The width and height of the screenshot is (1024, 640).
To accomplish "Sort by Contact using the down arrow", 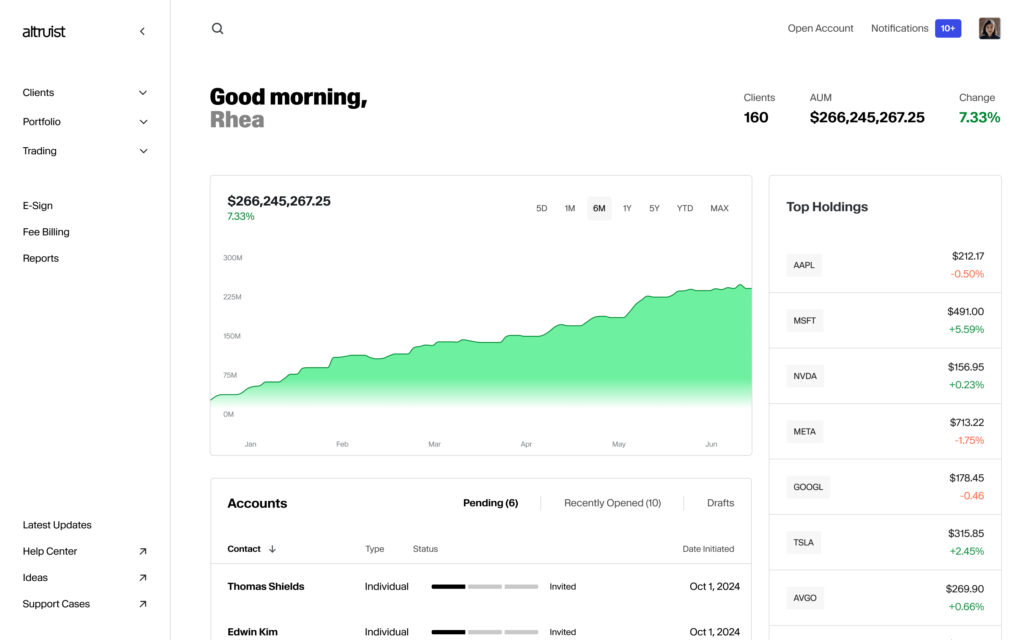I will [x=272, y=549].
